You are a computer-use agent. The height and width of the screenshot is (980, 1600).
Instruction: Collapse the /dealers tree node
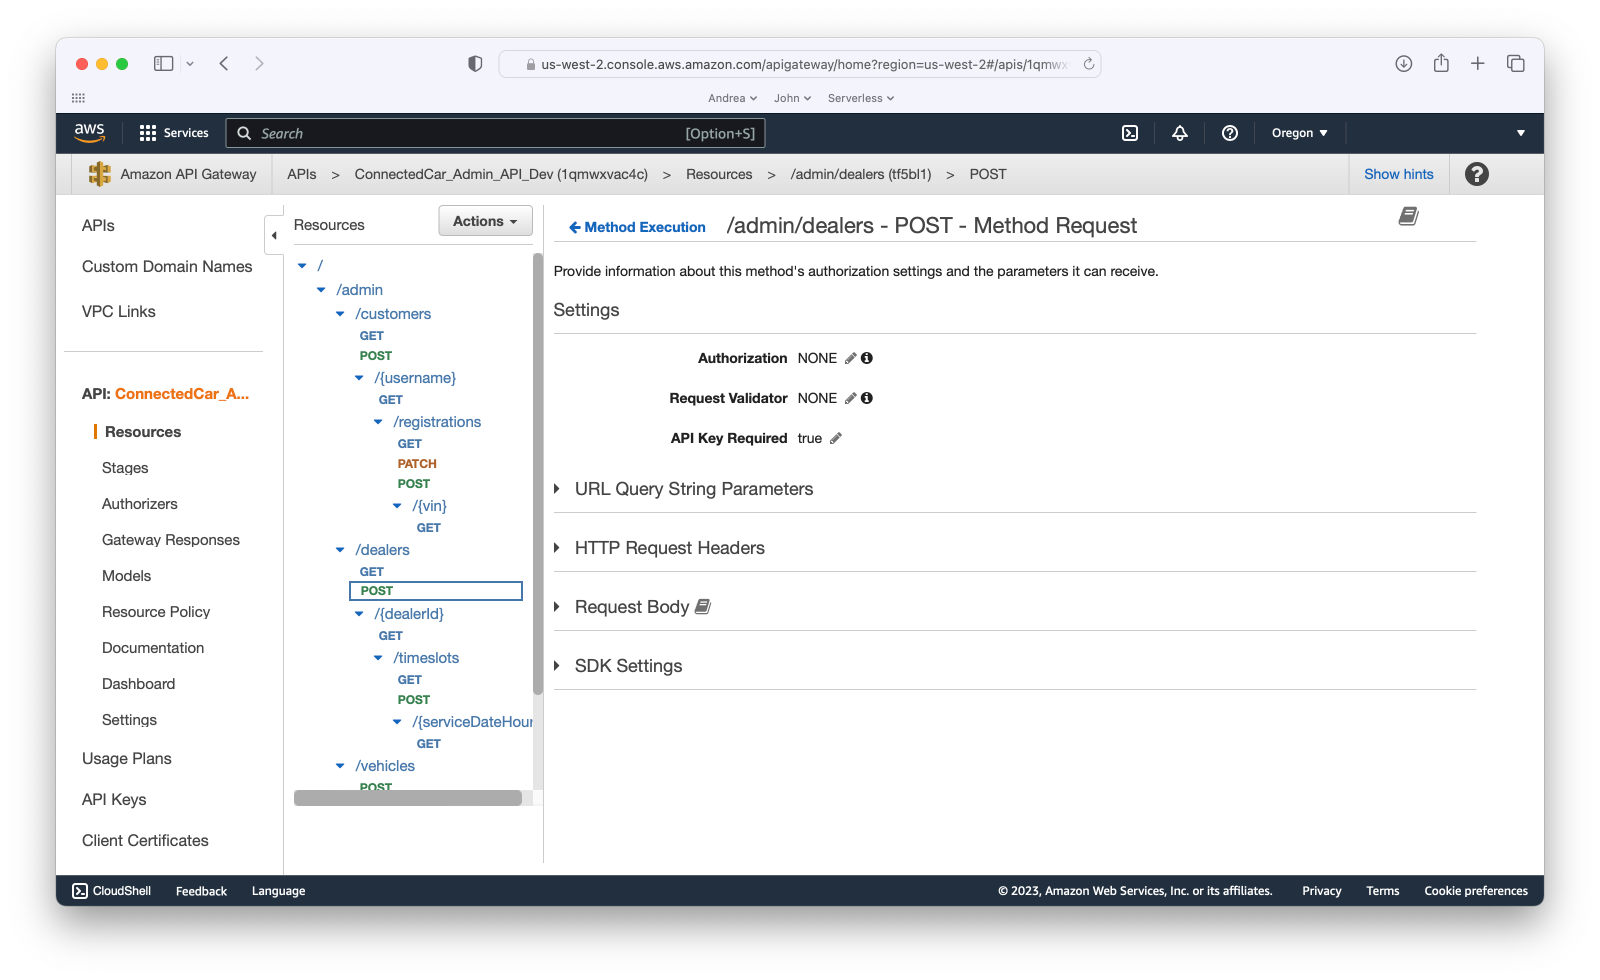[340, 550]
